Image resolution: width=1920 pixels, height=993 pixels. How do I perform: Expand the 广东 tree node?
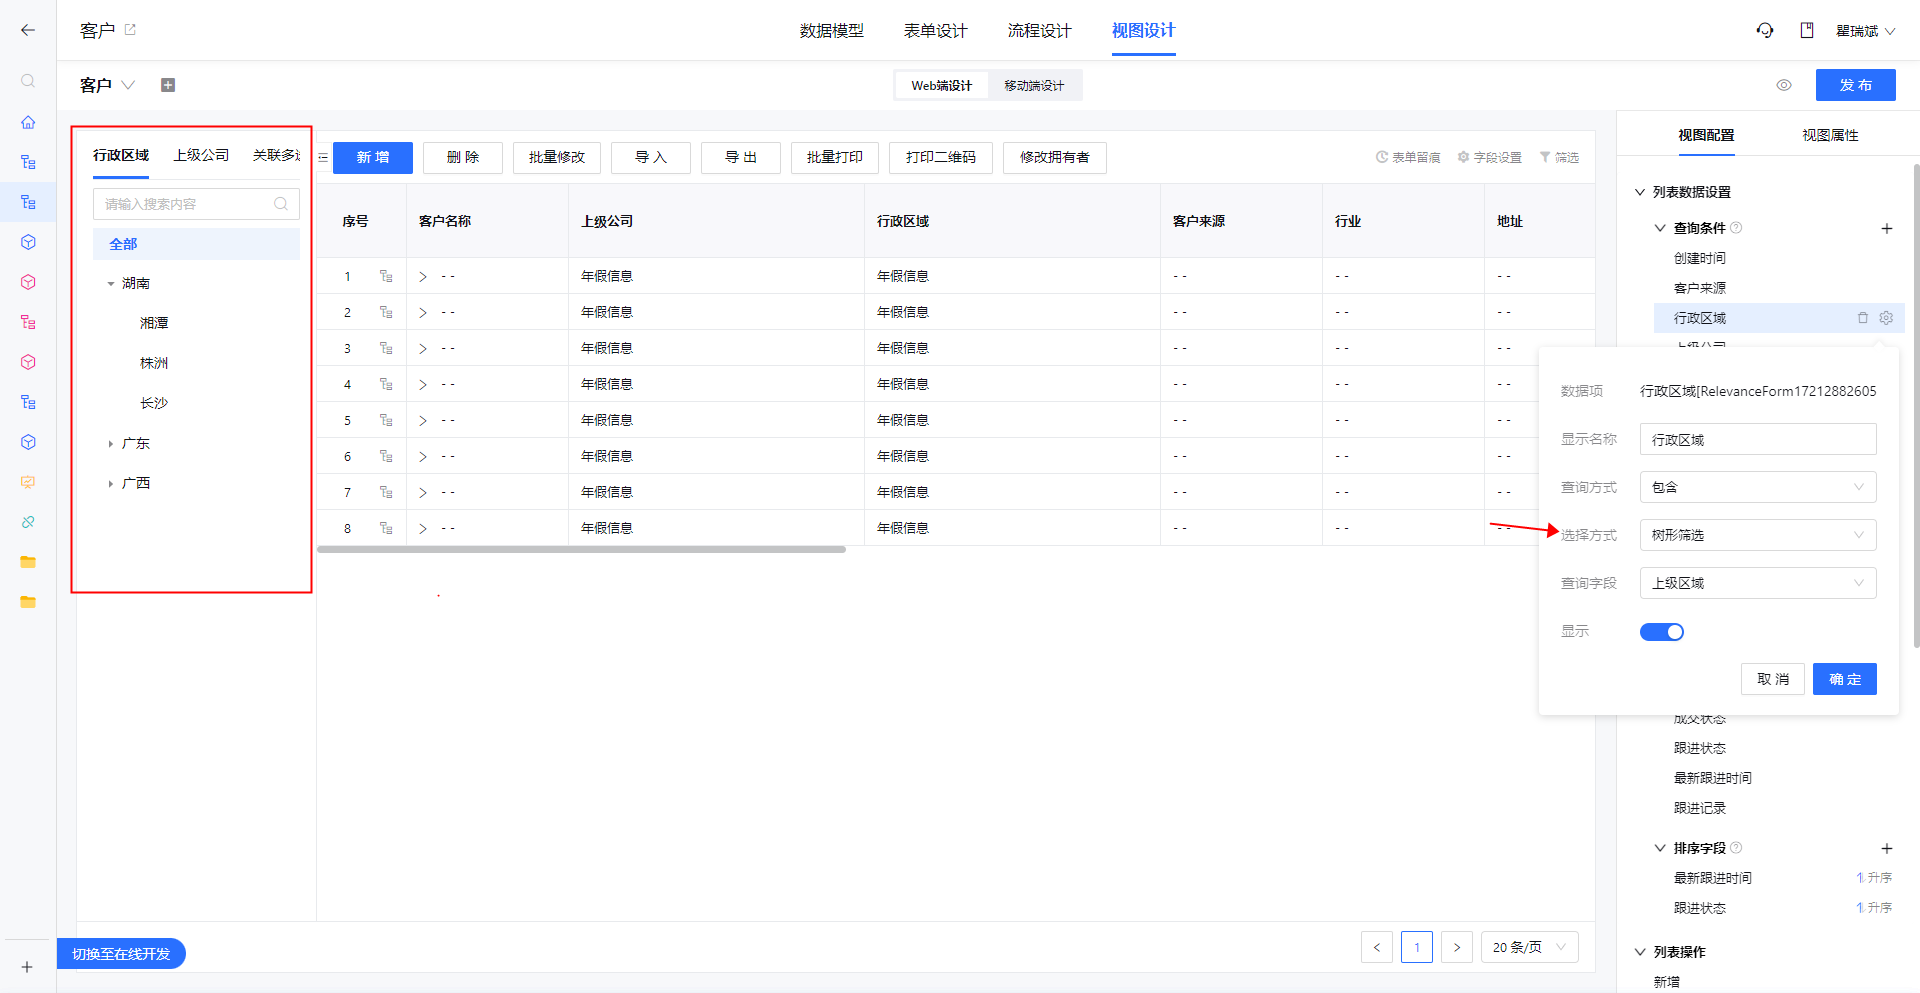(x=111, y=444)
